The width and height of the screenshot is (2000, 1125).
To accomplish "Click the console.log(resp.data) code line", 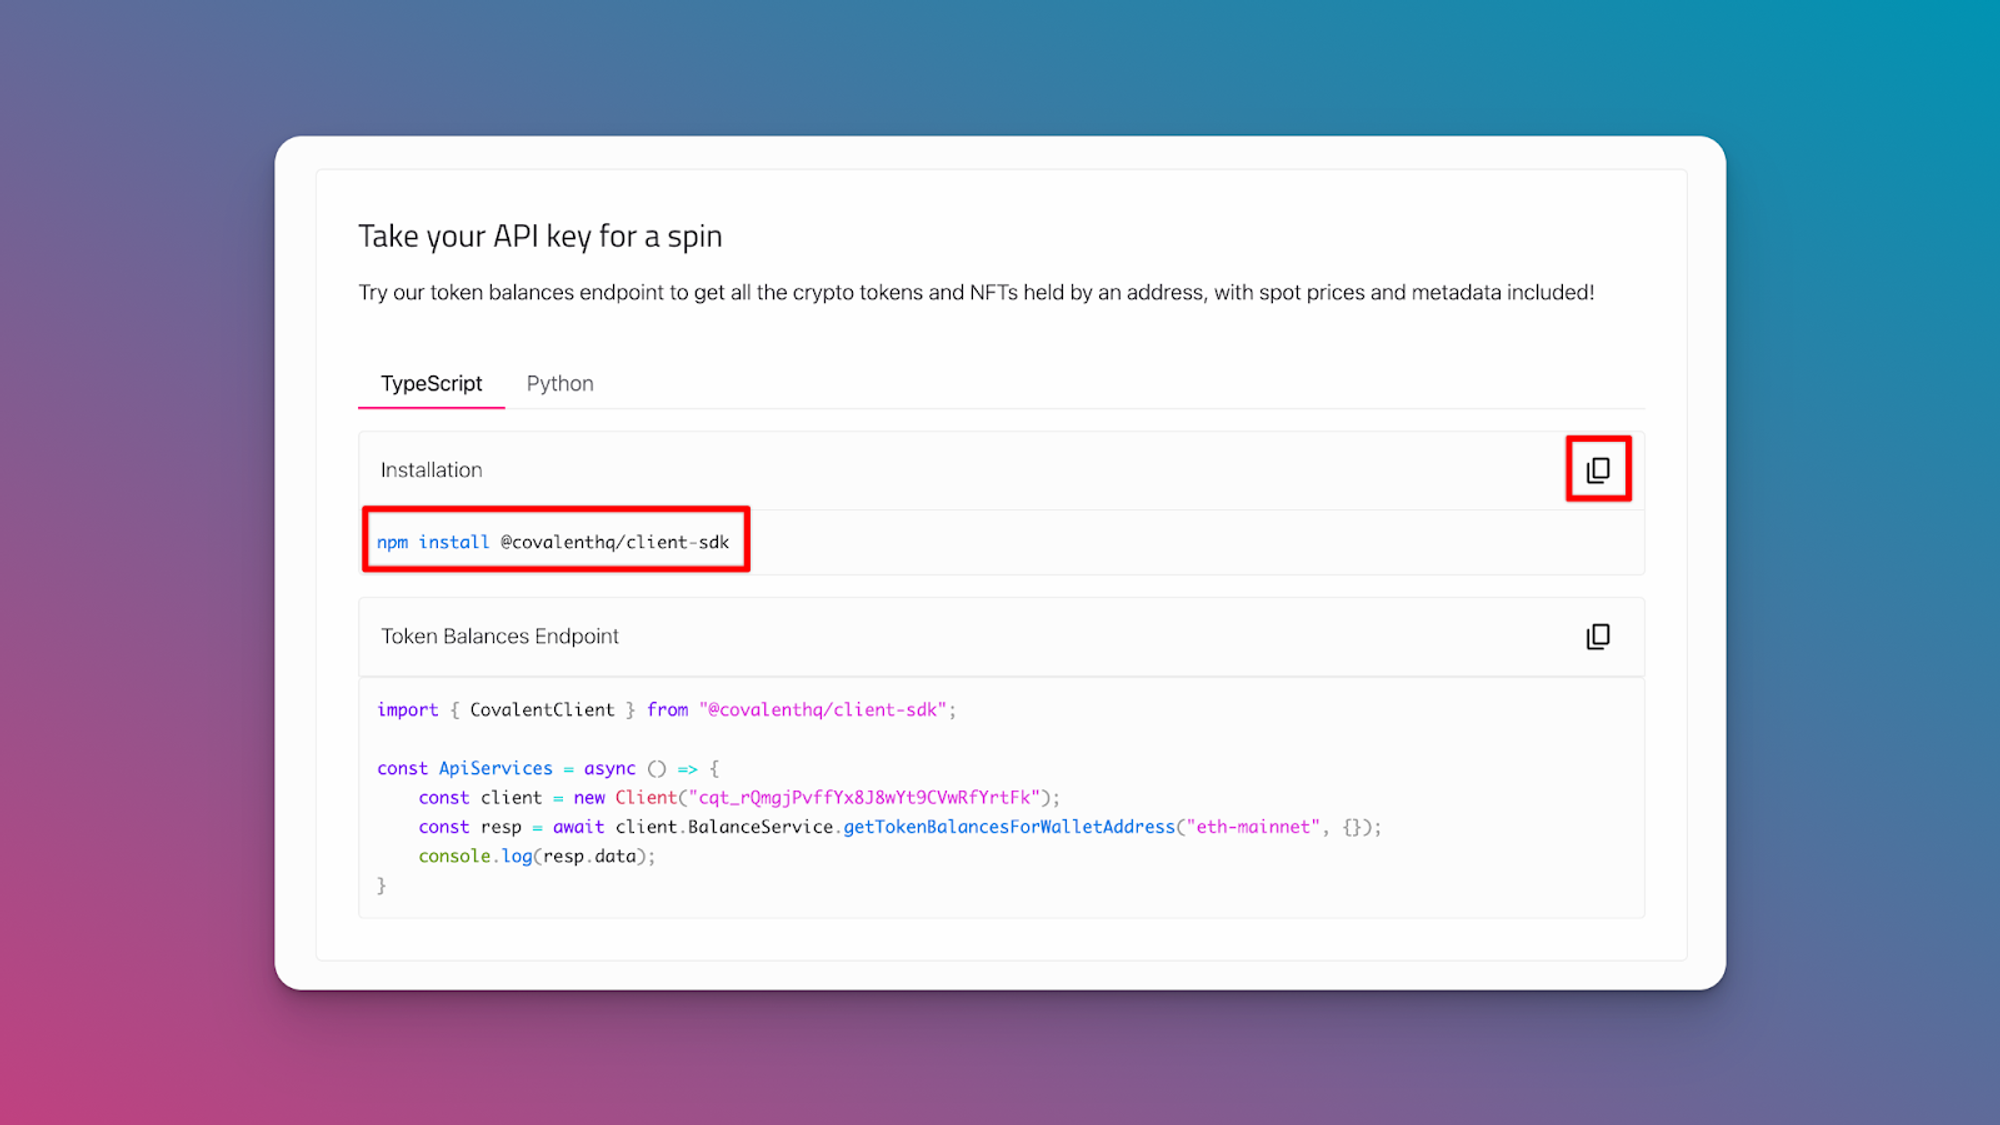I will [537, 856].
